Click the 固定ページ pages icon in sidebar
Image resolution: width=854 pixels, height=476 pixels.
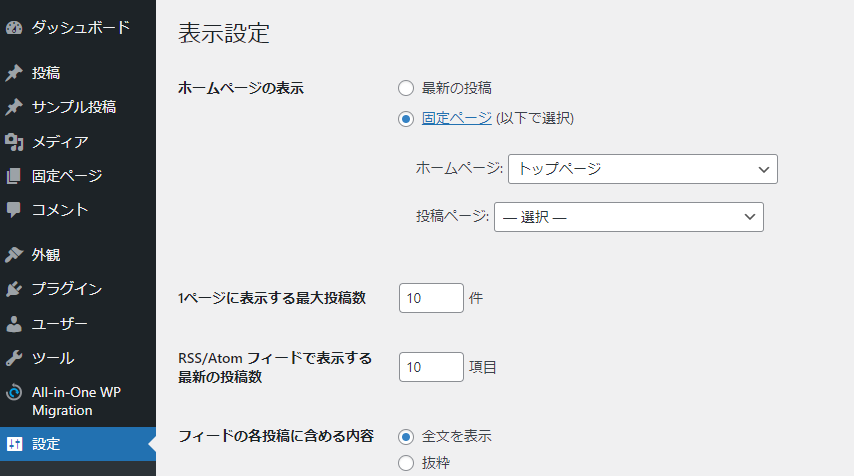coord(14,176)
